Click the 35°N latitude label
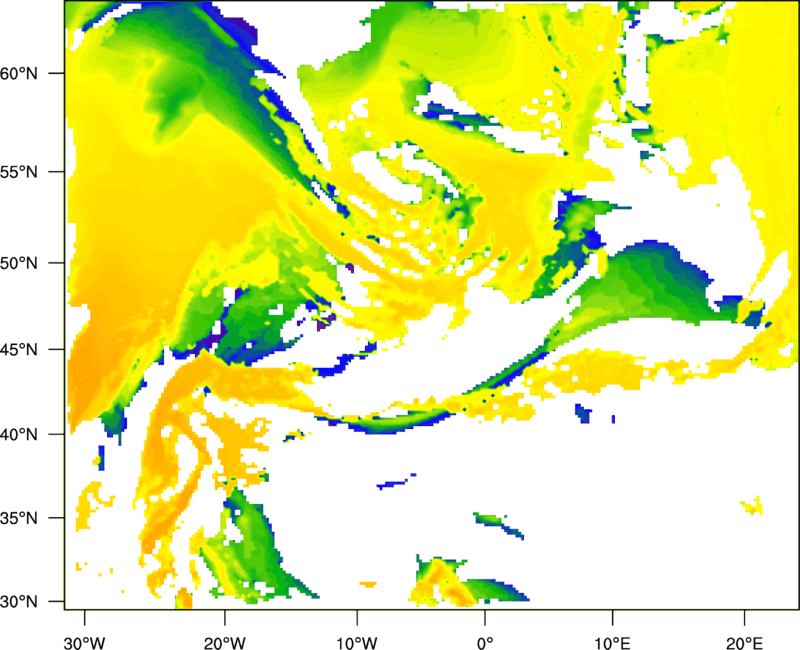The height and width of the screenshot is (650, 800). click(x=19, y=518)
